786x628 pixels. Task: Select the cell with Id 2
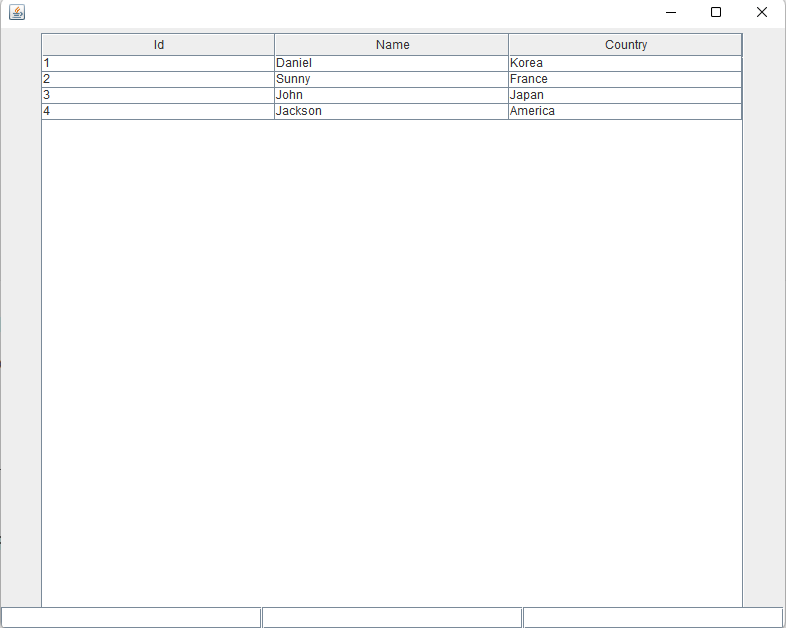click(158, 79)
